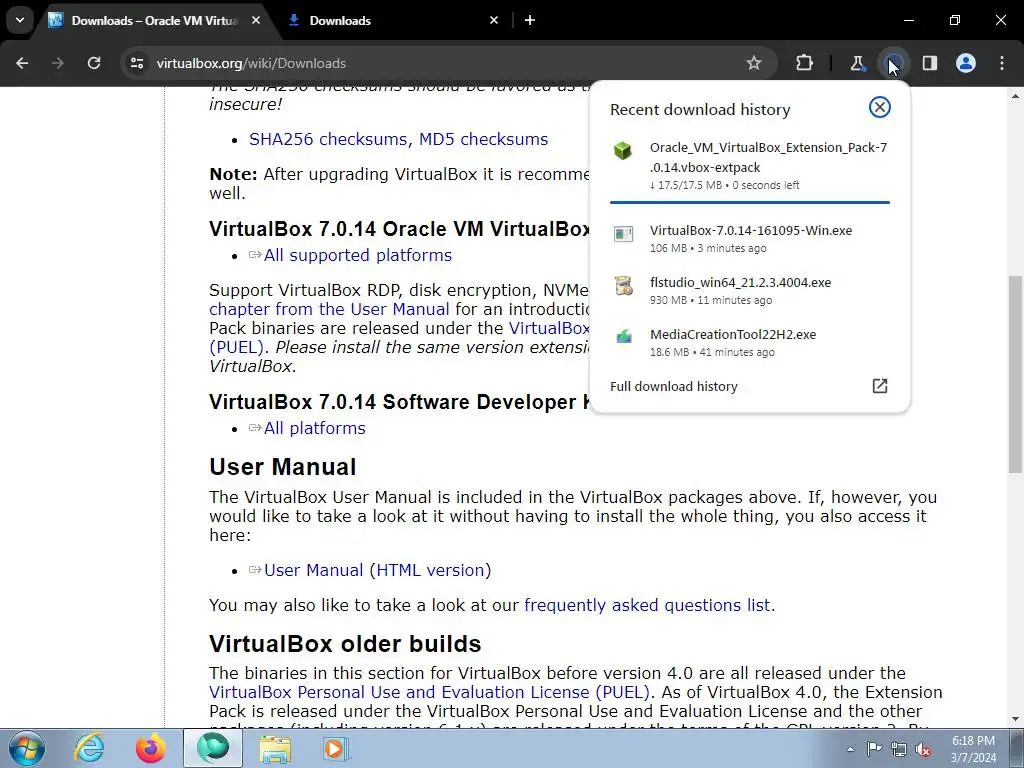Open chapter from the User Manual link
The image size is (1024, 768).
[x=329, y=309]
